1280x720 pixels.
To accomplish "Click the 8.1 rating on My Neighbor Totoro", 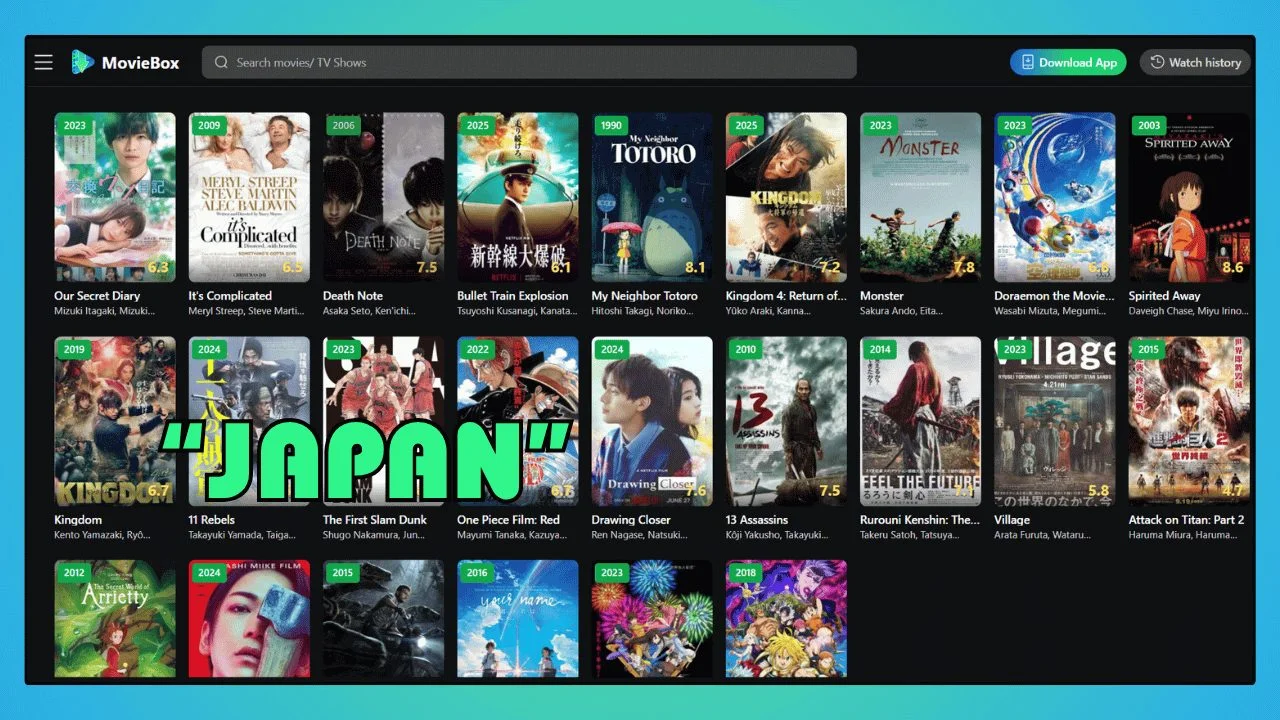I will [x=696, y=267].
